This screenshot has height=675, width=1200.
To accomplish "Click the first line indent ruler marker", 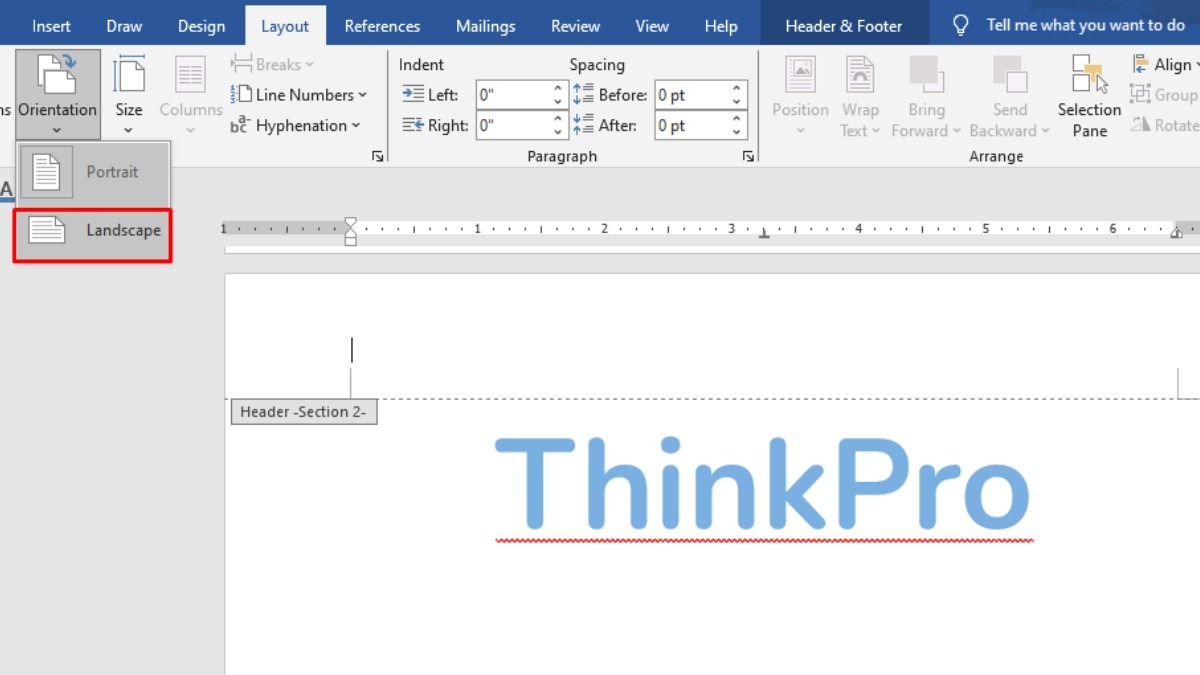I will [x=350, y=222].
